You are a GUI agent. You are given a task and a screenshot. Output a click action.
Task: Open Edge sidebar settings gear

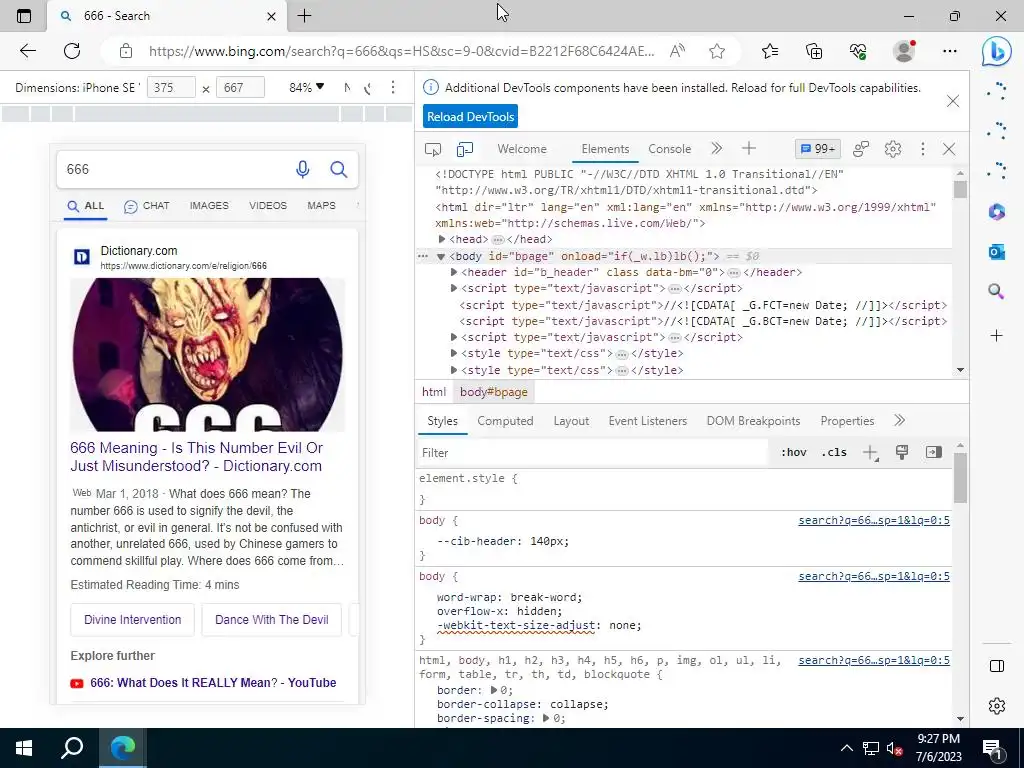tap(997, 706)
